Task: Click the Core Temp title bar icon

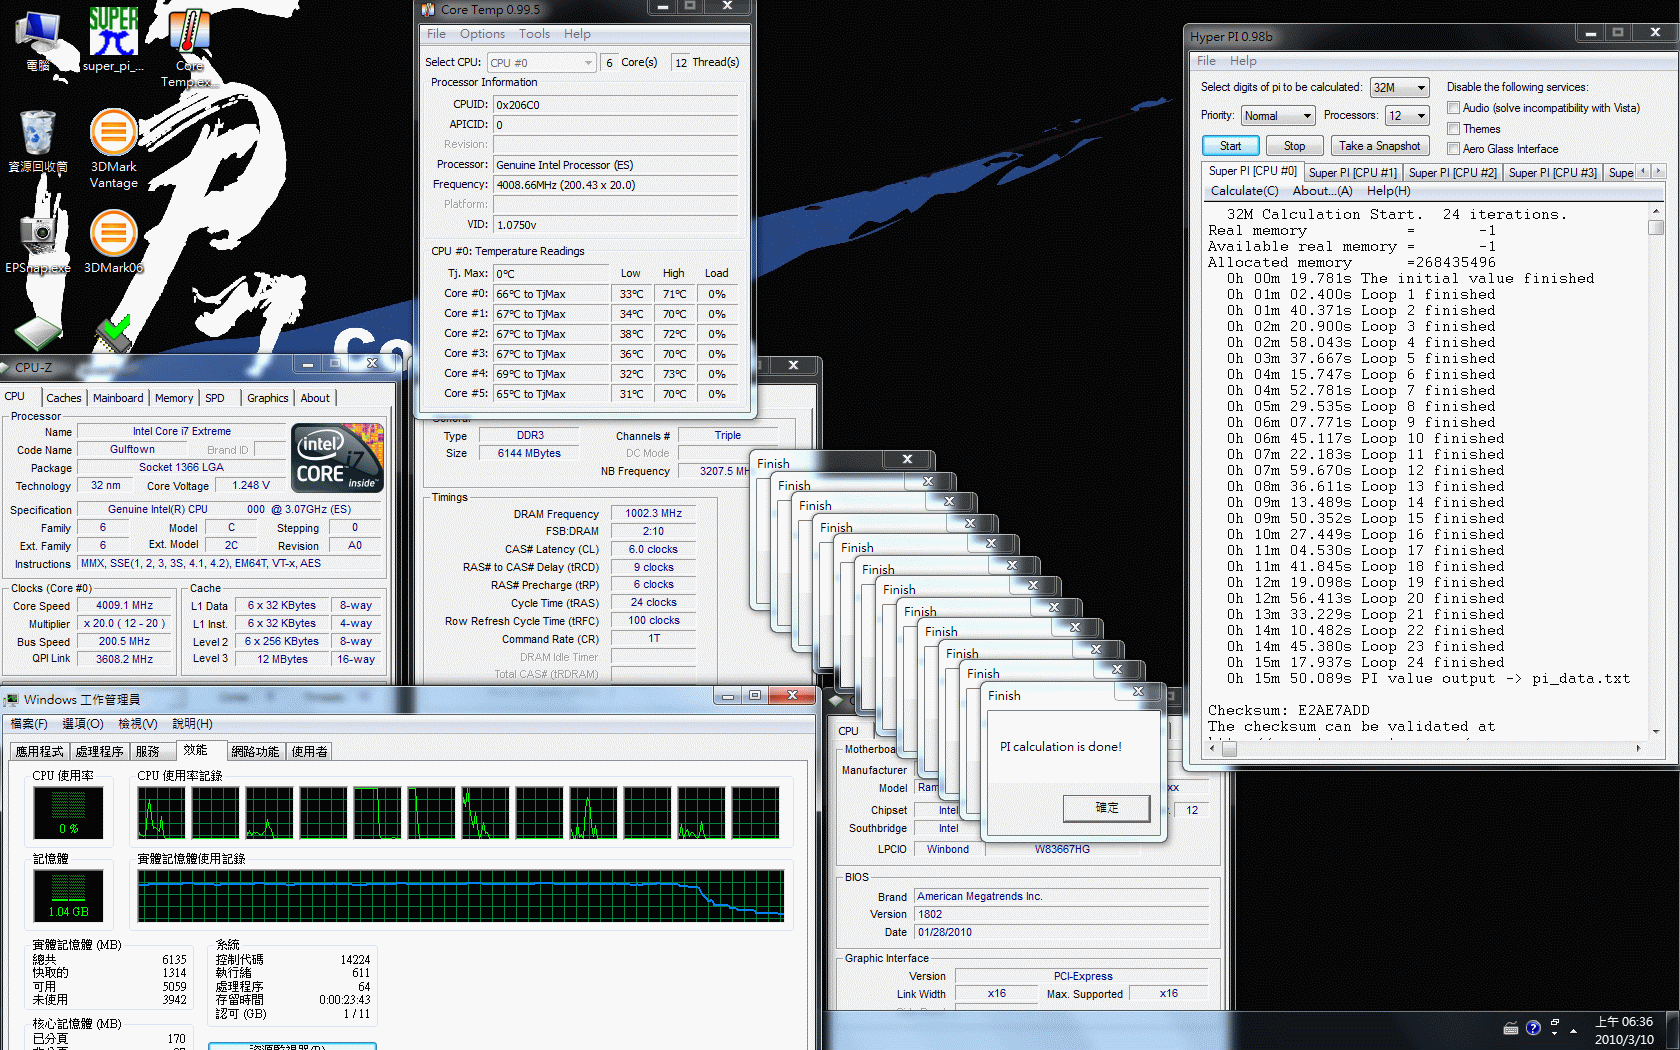Action: pos(428,9)
